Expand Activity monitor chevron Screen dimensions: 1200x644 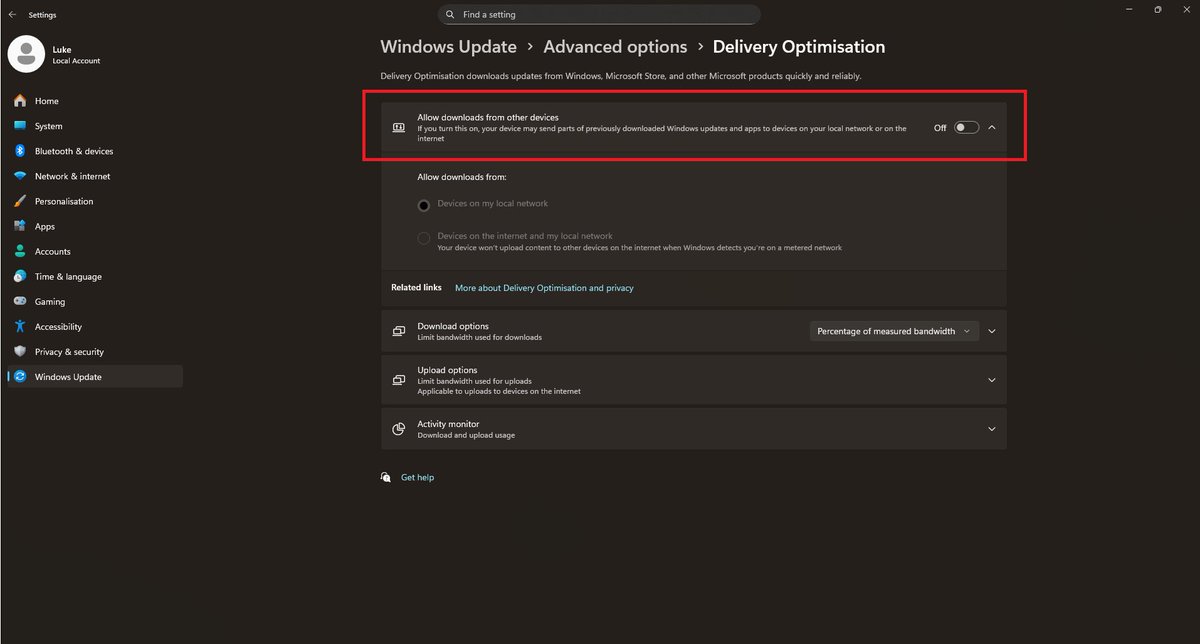992,429
